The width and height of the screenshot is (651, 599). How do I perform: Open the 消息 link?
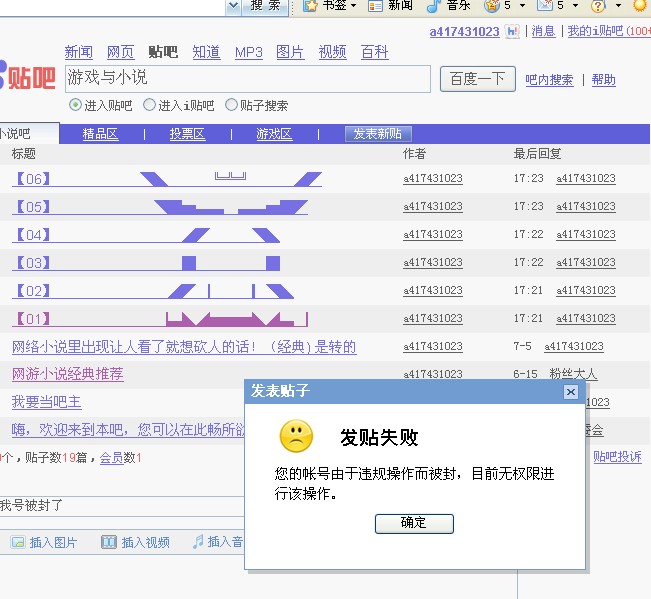coord(543,31)
